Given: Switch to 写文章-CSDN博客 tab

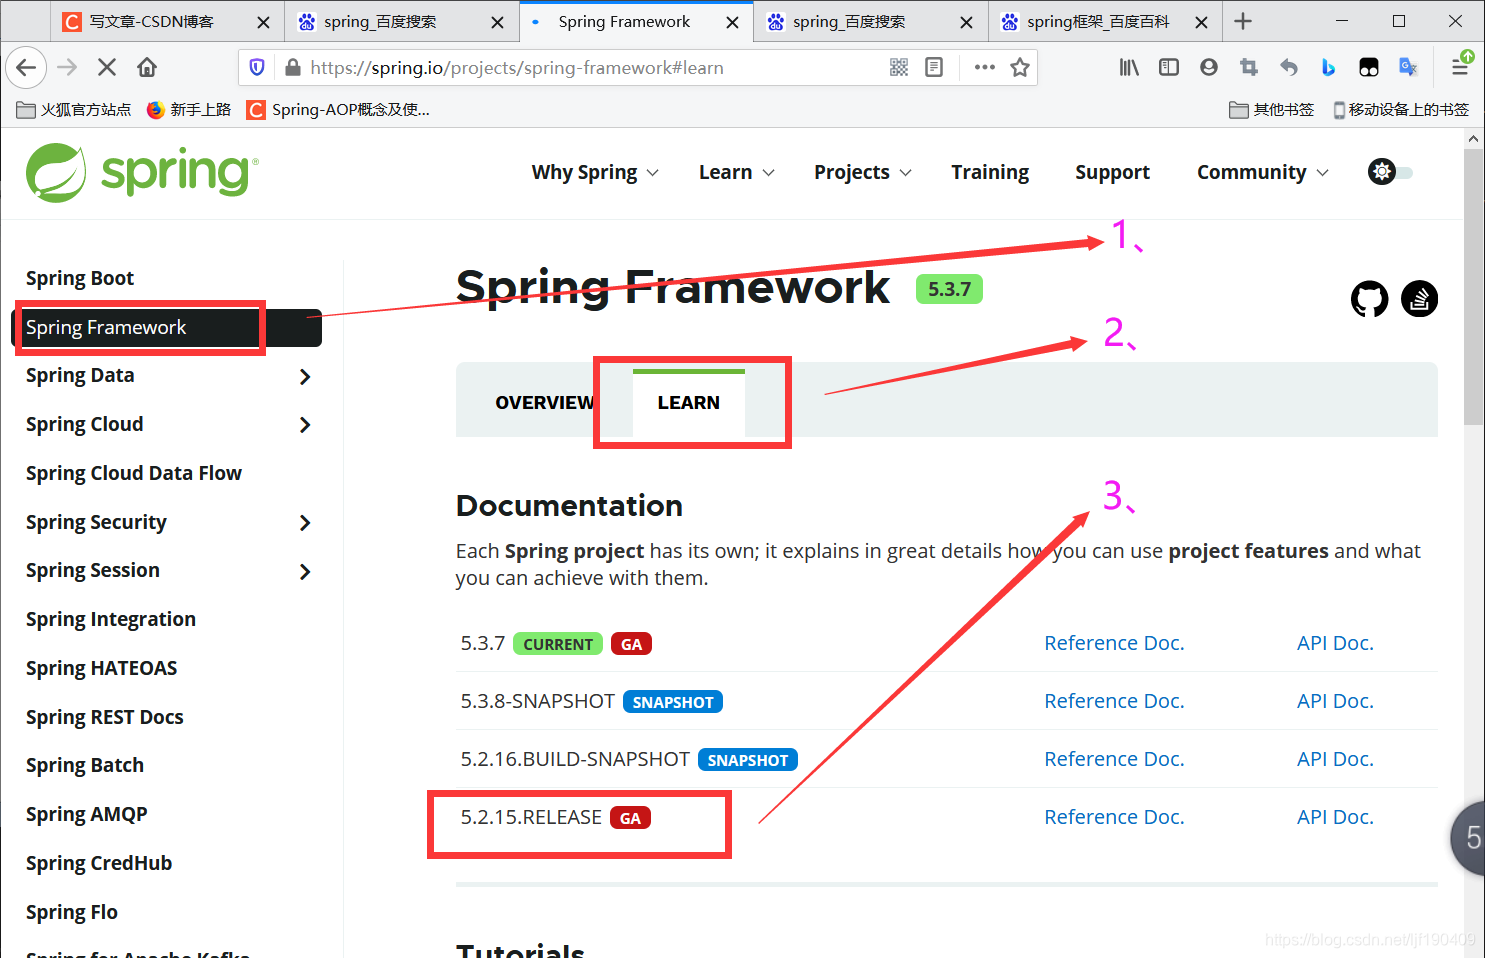Looking at the screenshot, I should point(166,22).
